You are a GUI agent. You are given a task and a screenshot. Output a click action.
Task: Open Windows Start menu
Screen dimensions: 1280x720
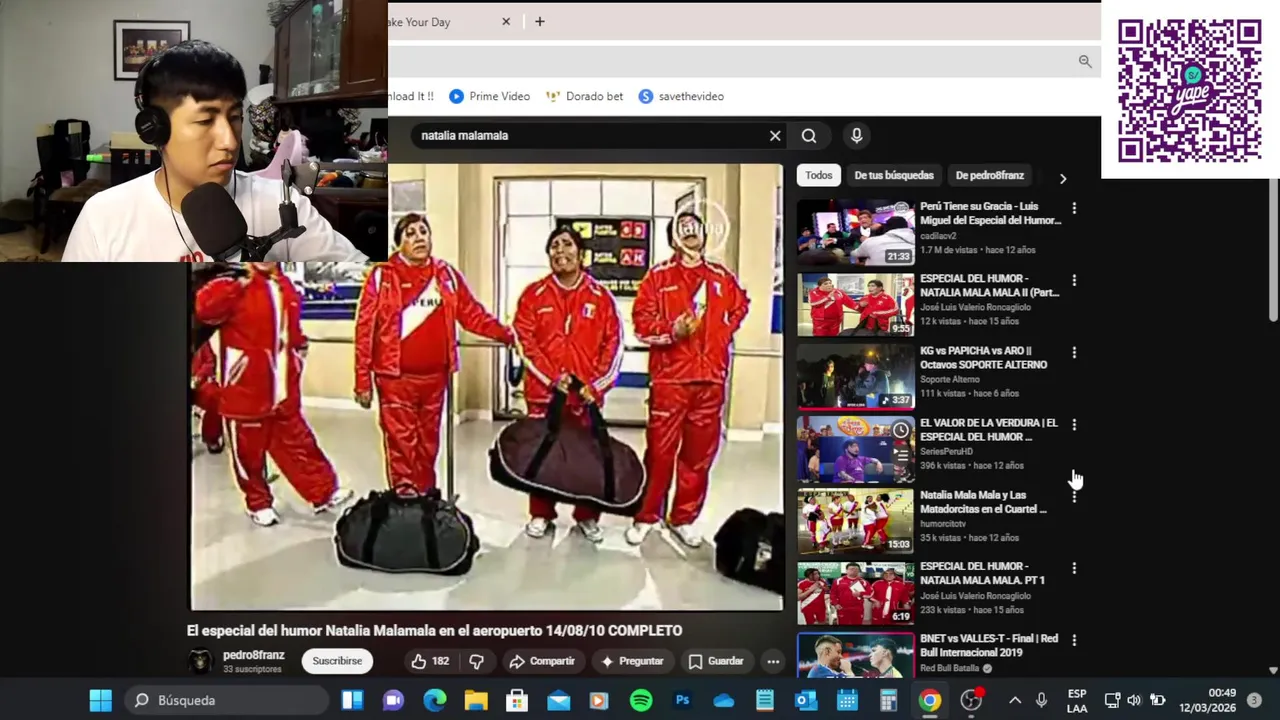[x=101, y=700]
